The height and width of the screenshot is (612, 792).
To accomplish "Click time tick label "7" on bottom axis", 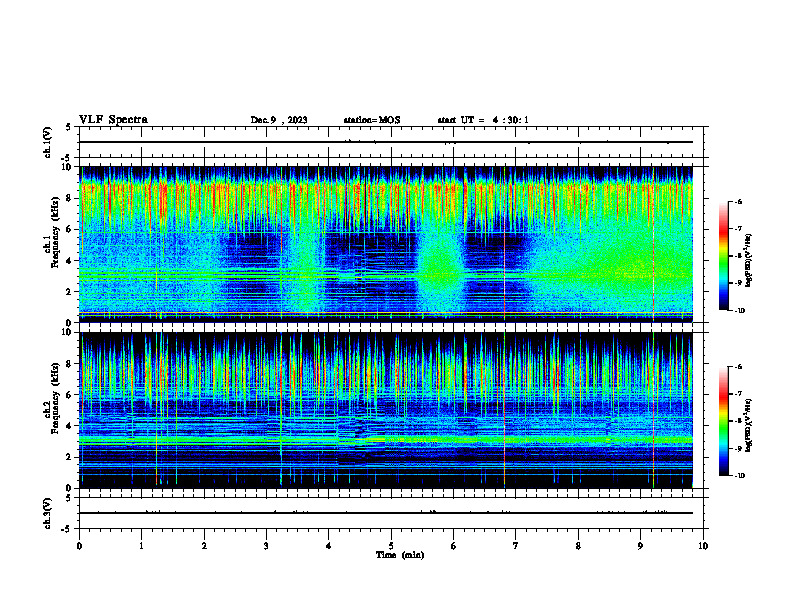I will 516,545.
